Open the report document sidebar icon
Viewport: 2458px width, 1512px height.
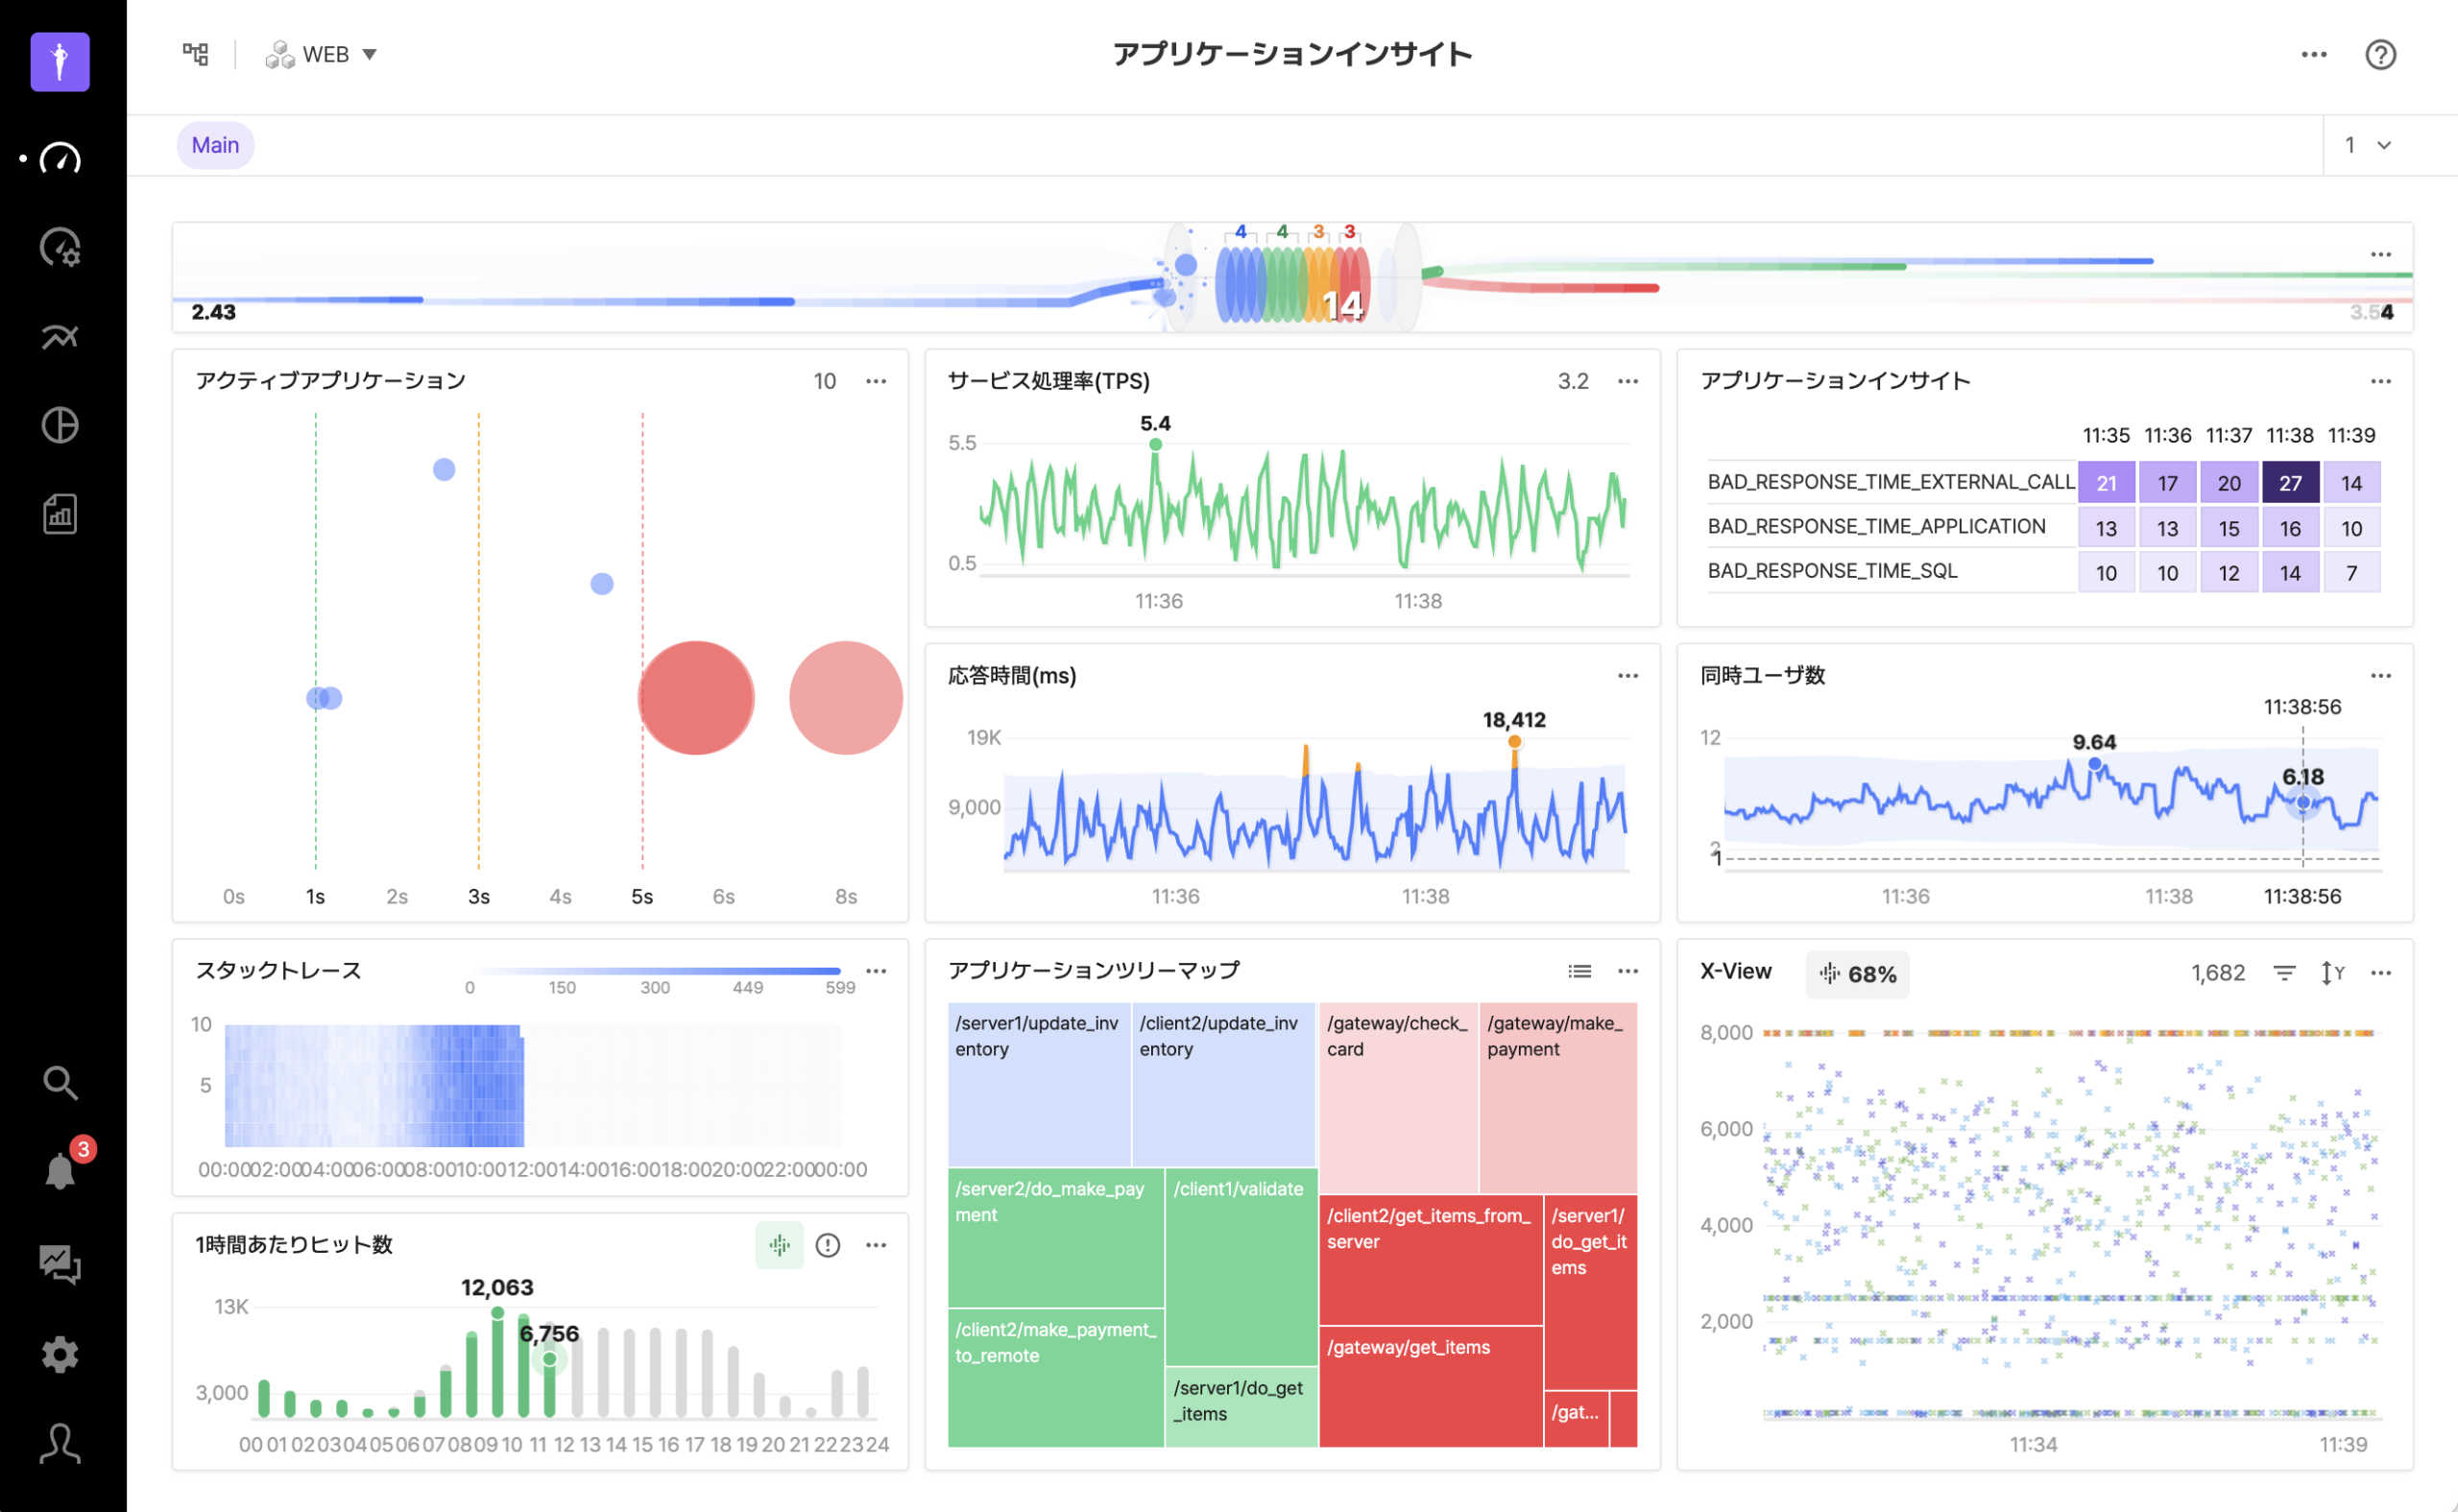coord(60,514)
